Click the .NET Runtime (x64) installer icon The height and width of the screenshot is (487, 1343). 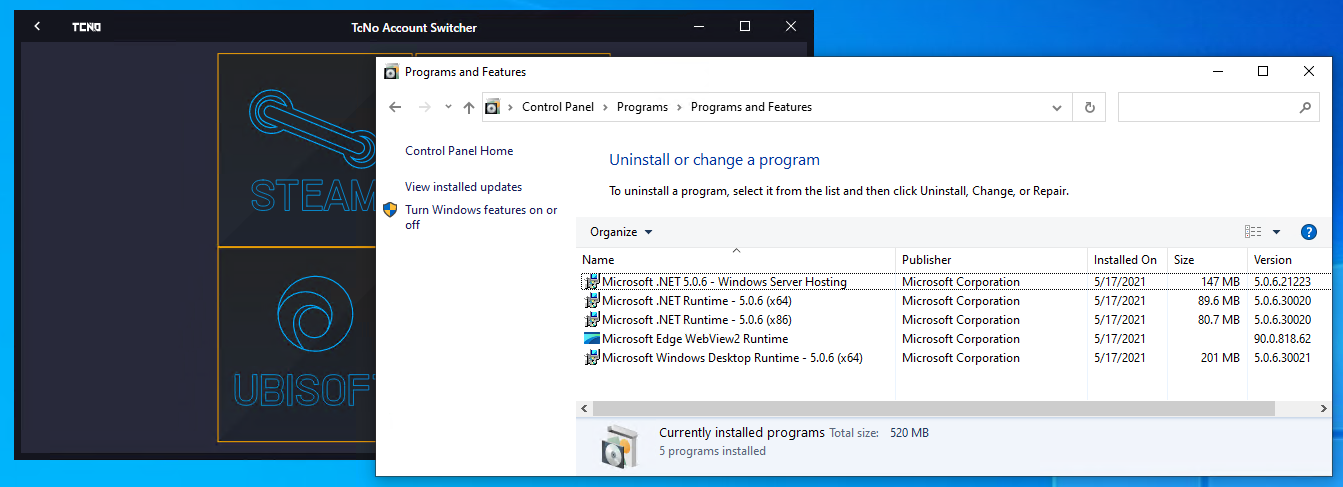point(591,301)
